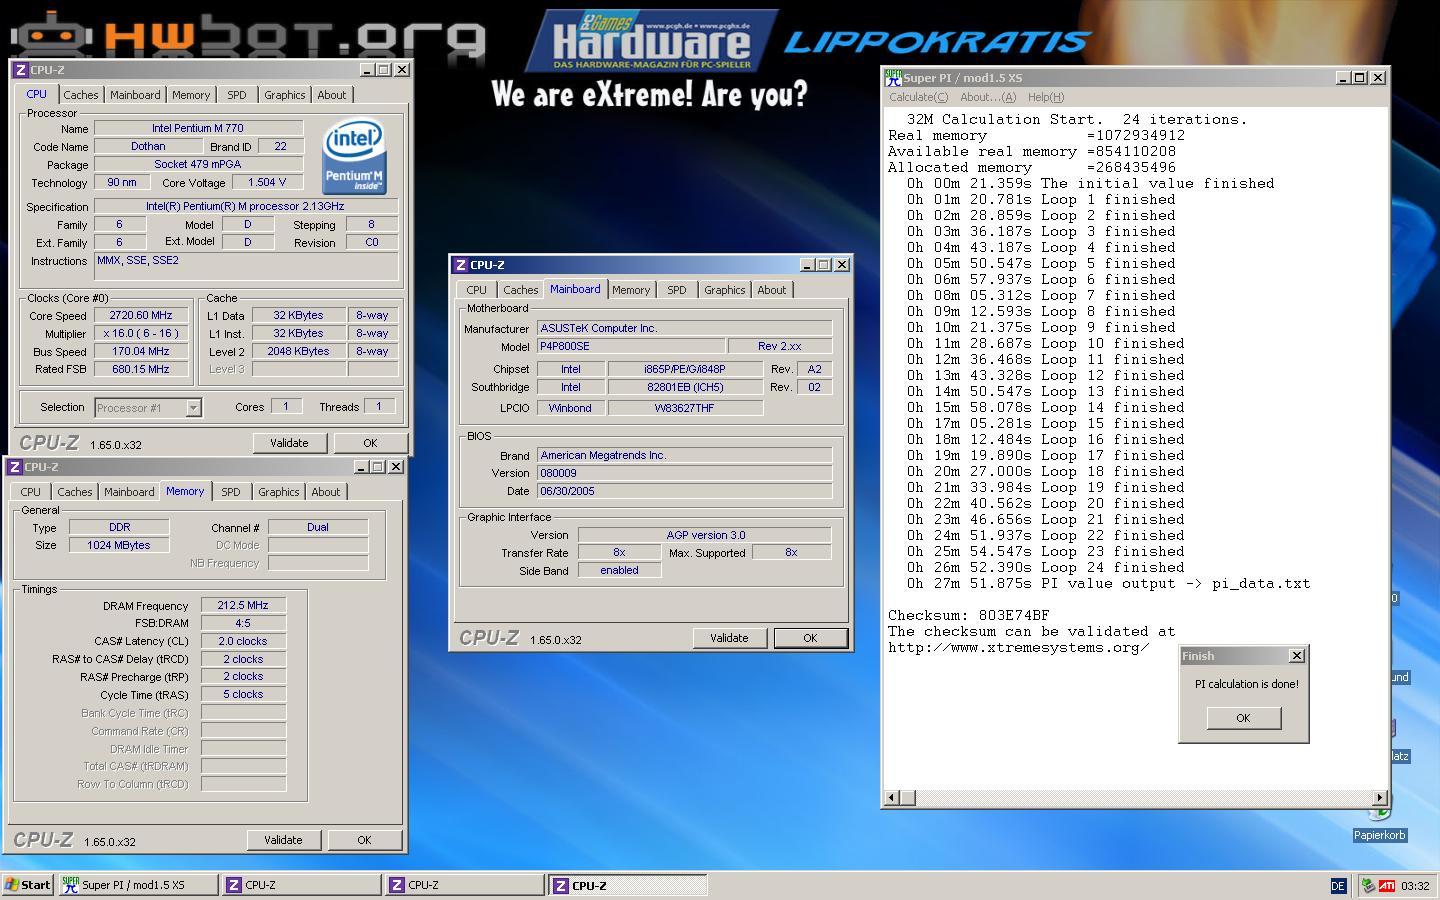Click the Super PI title bar icon
The width and height of the screenshot is (1440, 900).
893,78
